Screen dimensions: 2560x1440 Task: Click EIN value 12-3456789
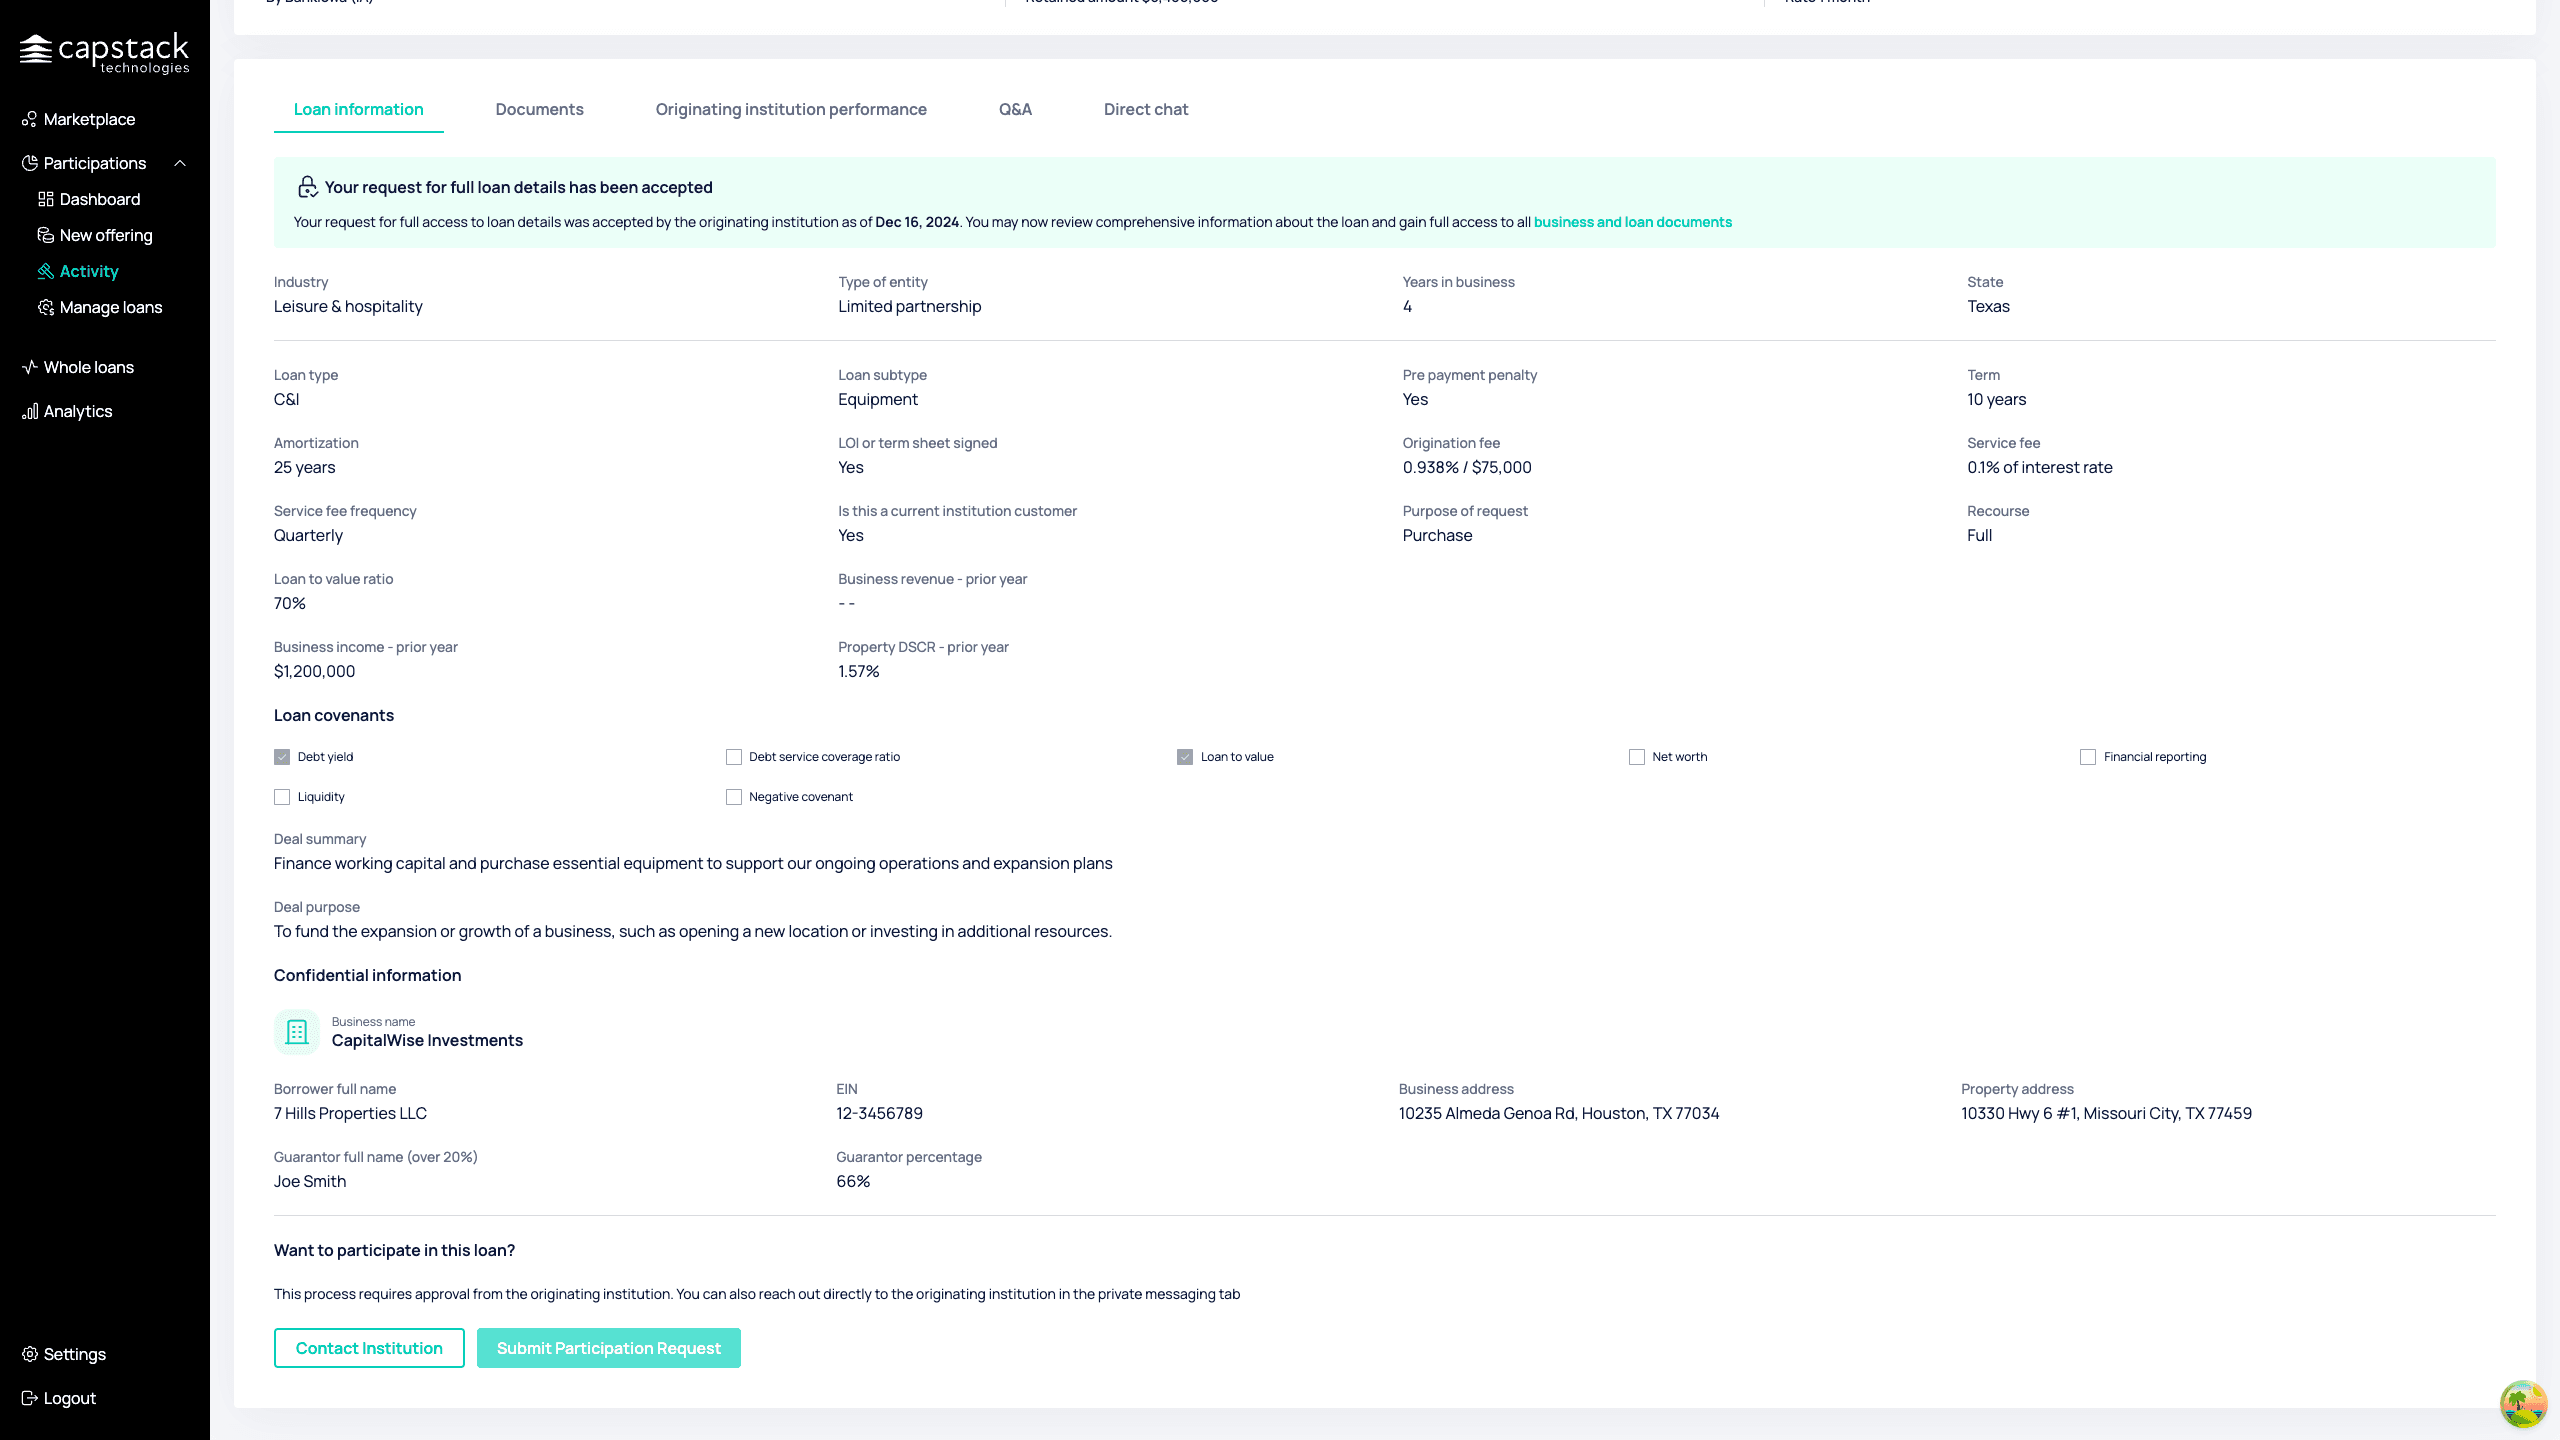880,1113
